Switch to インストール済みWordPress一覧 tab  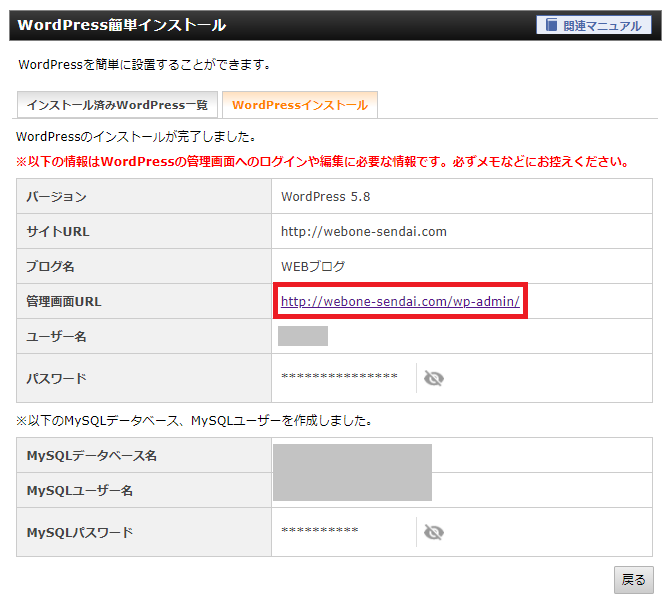pyautogui.click(x=117, y=105)
